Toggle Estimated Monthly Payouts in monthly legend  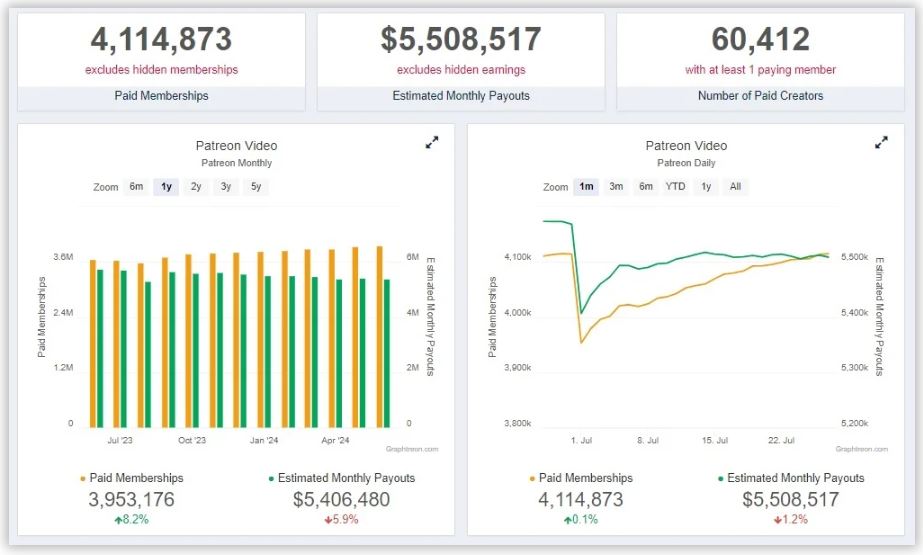pos(341,478)
